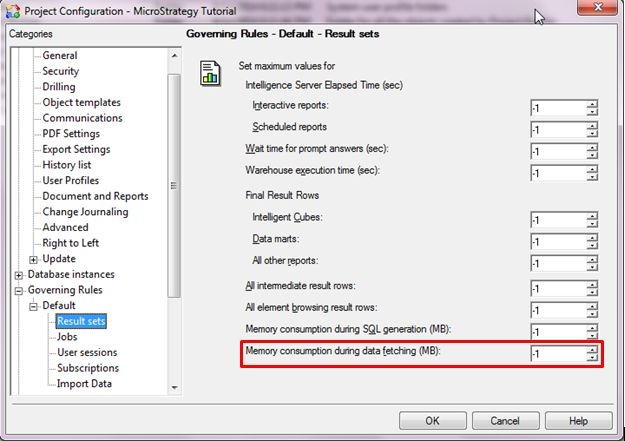Increase Interactive reports value with up arrow

592,104
